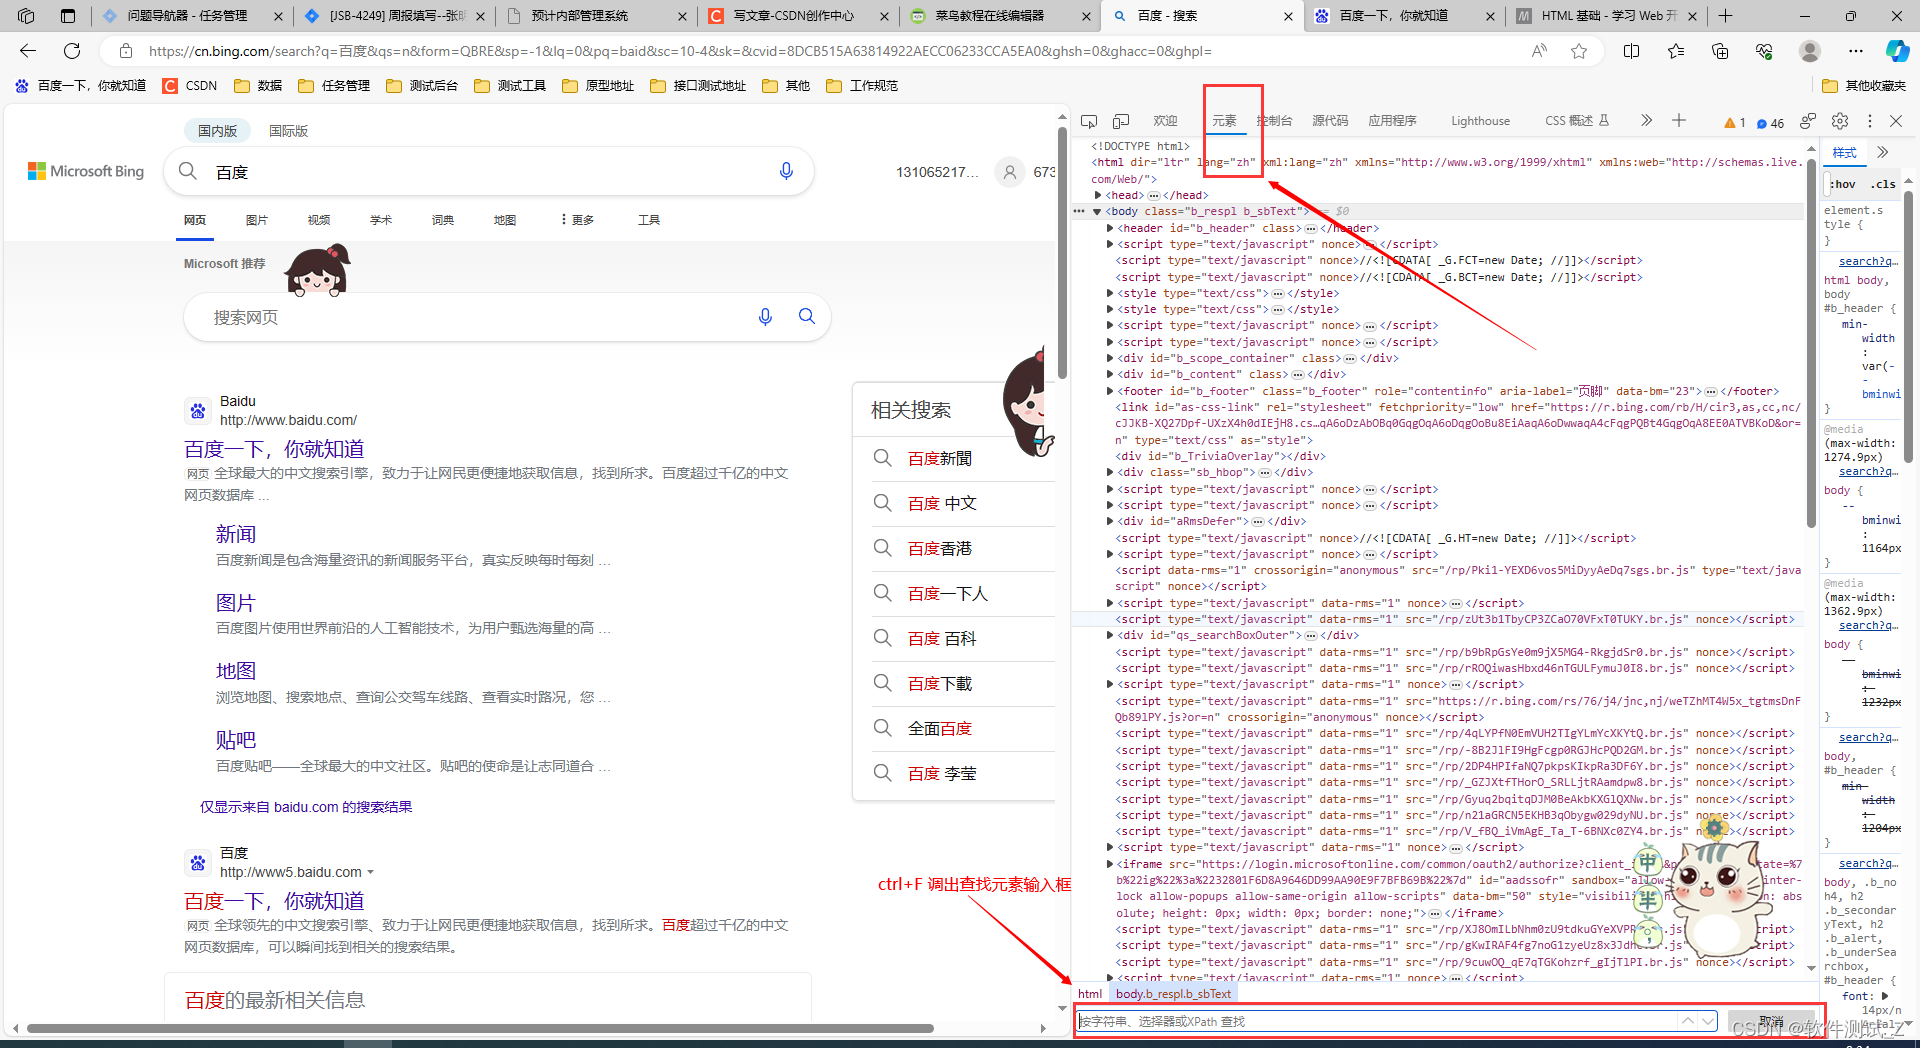Open browser collections icon
The image size is (1920, 1048).
(x=1720, y=51)
